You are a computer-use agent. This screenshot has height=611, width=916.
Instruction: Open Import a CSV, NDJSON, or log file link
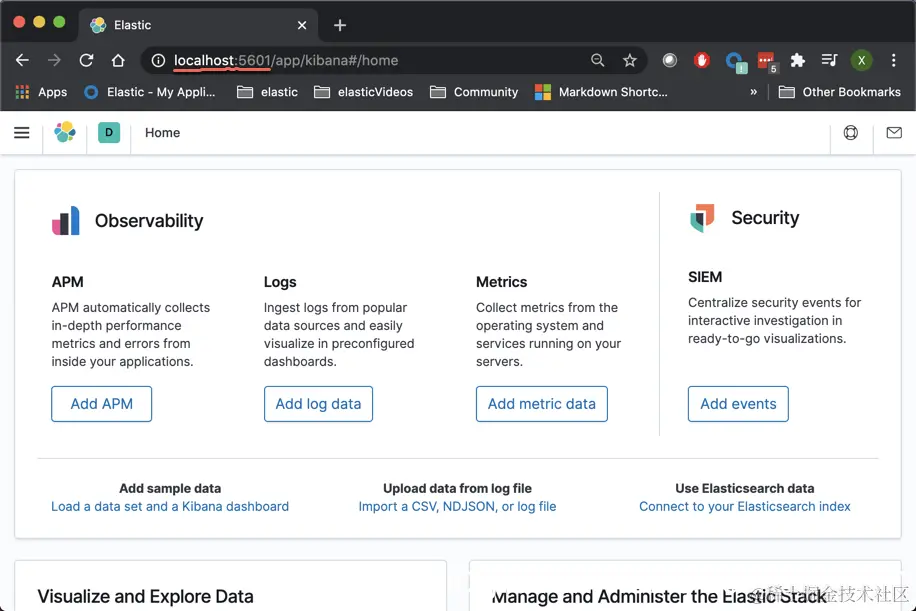click(x=457, y=506)
